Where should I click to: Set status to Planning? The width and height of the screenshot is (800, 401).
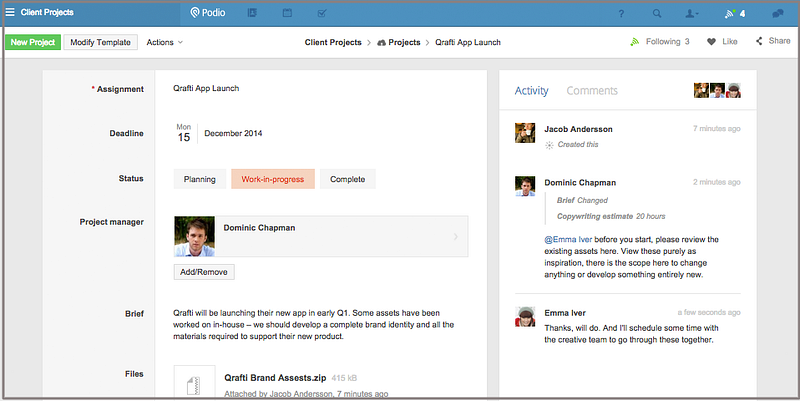click(x=199, y=179)
